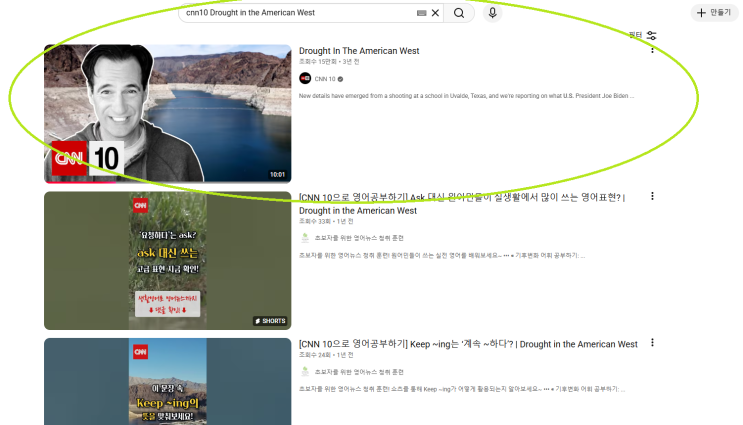Click the red watch-progress bar under CNN thumbnail
The width and height of the screenshot is (743, 425).
click(80, 182)
